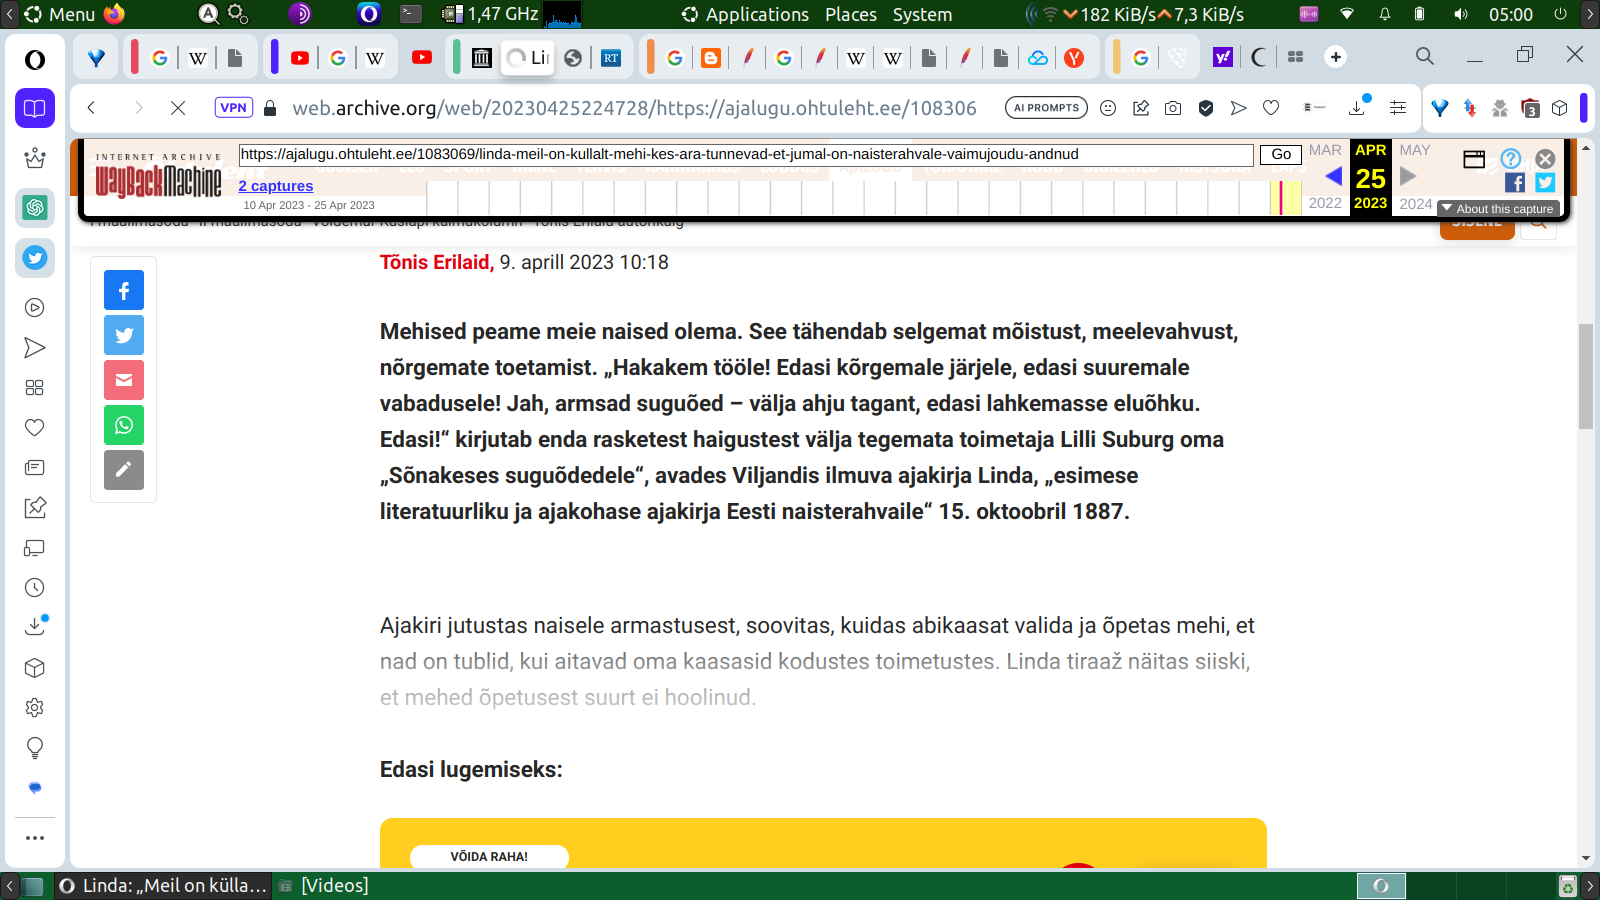
Task: Open ad blocker shield icon
Action: tap(1206, 108)
